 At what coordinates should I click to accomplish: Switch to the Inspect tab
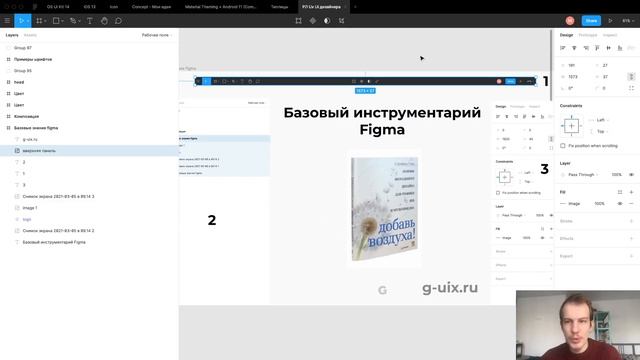click(610, 35)
